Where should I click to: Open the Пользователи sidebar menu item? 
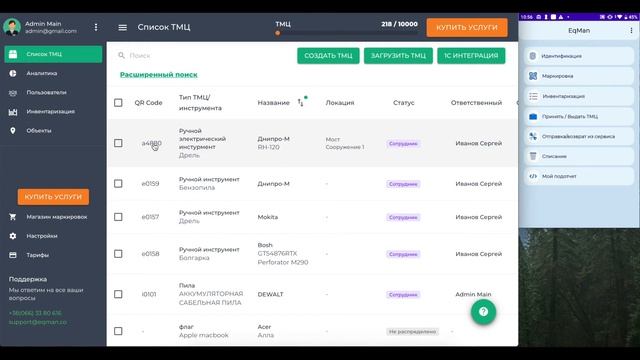[x=53, y=93]
